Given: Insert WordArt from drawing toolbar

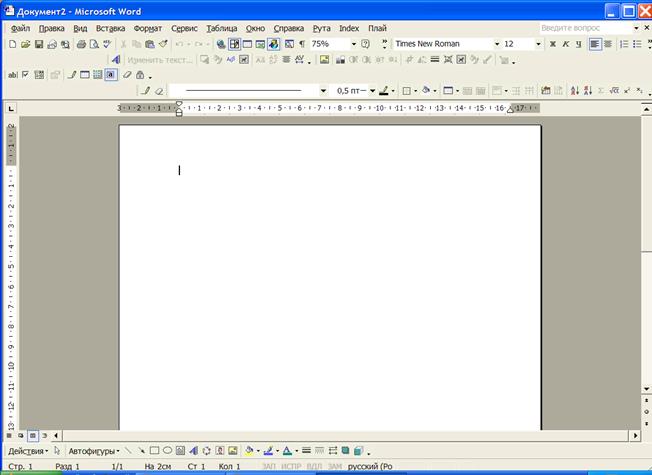Looking at the screenshot, I should tap(193, 451).
